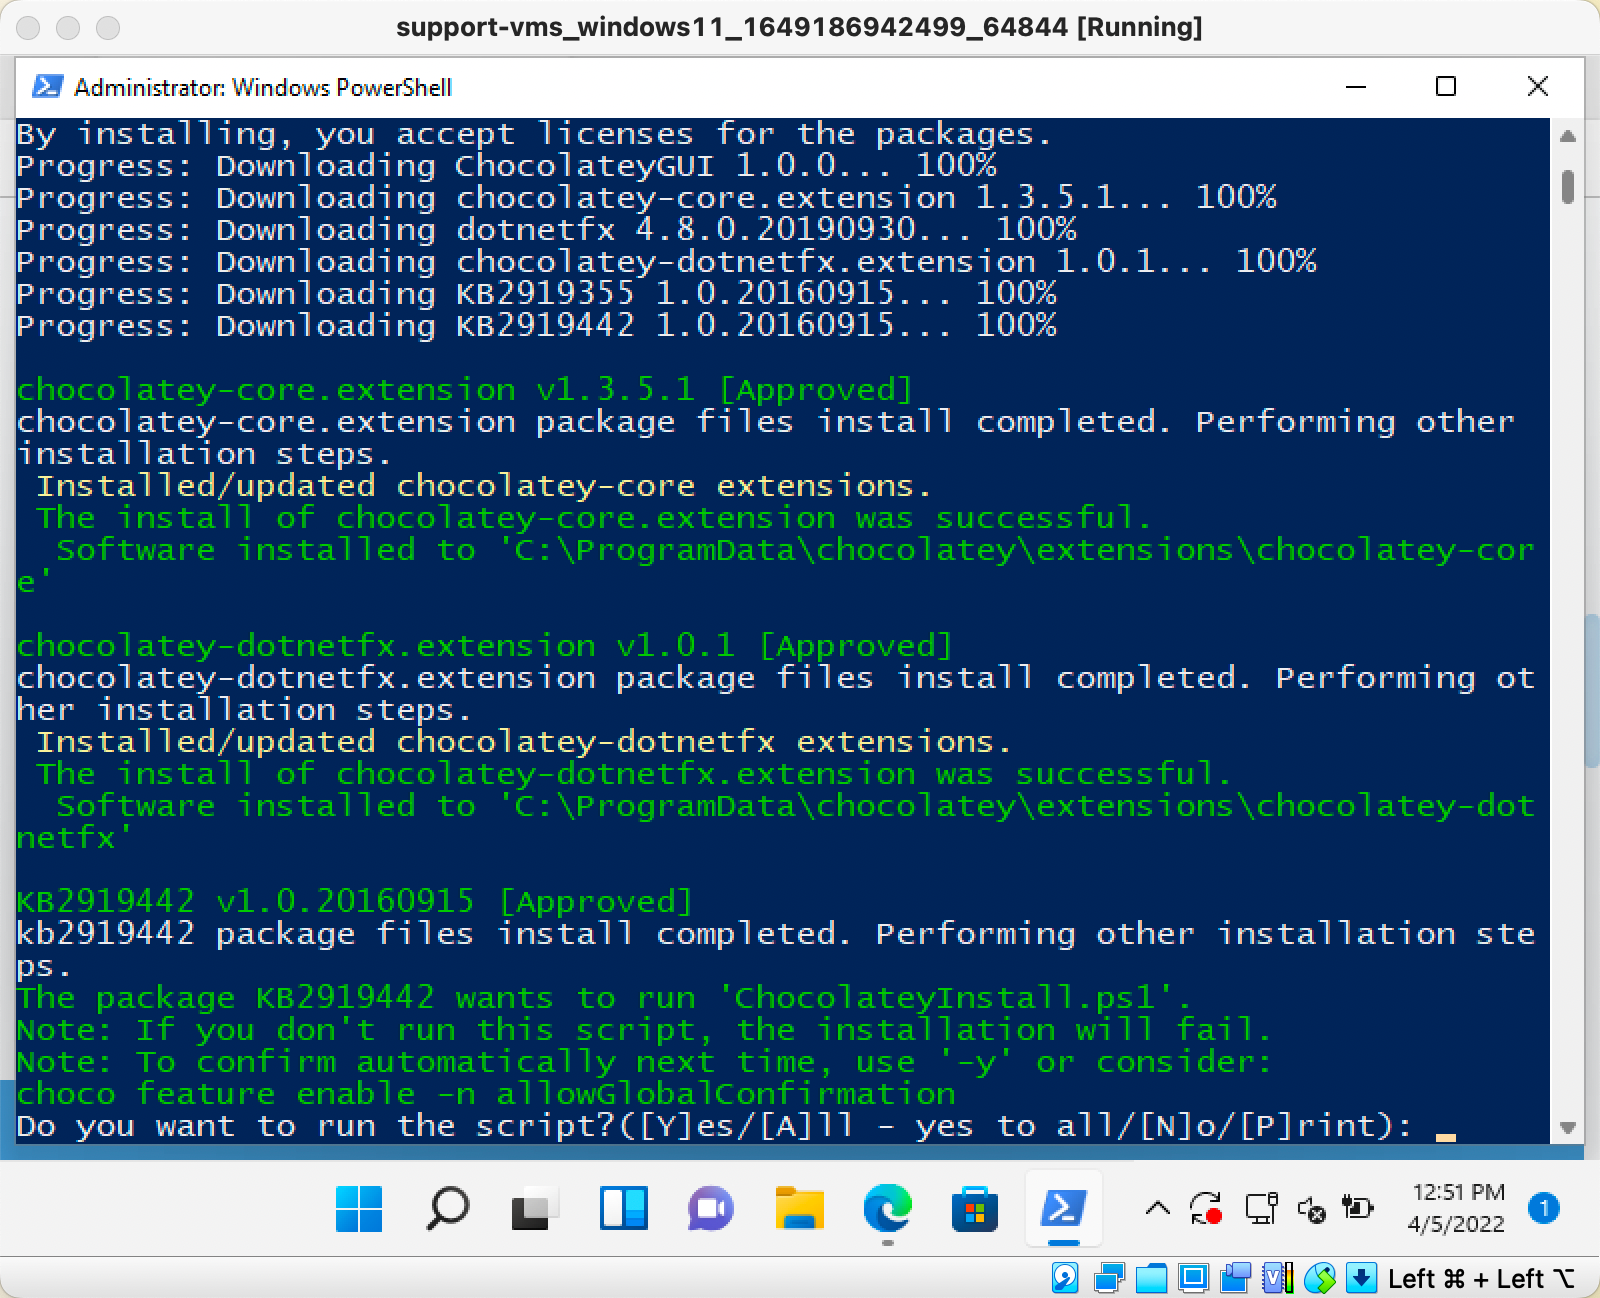This screenshot has width=1600, height=1298.
Task: Click 'By installing, you accept licenses' line
Action: [534, 134]
